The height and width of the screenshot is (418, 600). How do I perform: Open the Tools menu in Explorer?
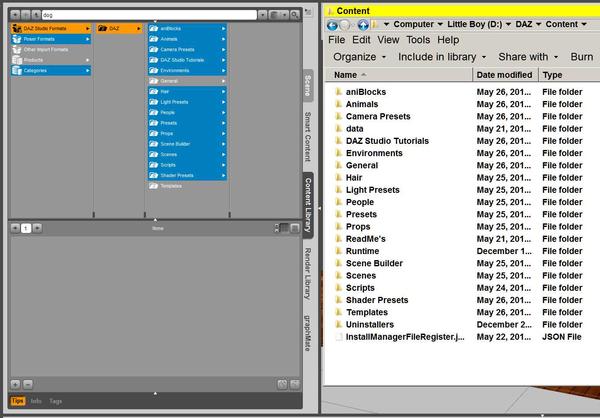pyautogui.click(x=418, y=40)
